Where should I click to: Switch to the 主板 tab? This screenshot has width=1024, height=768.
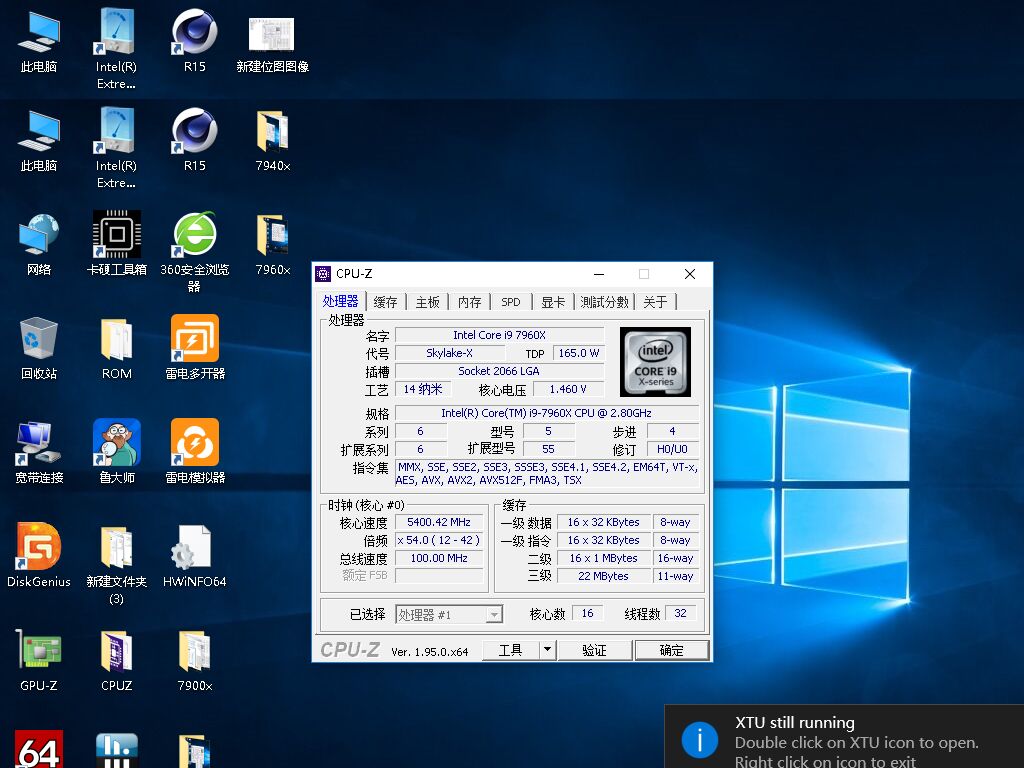[428, 302]
